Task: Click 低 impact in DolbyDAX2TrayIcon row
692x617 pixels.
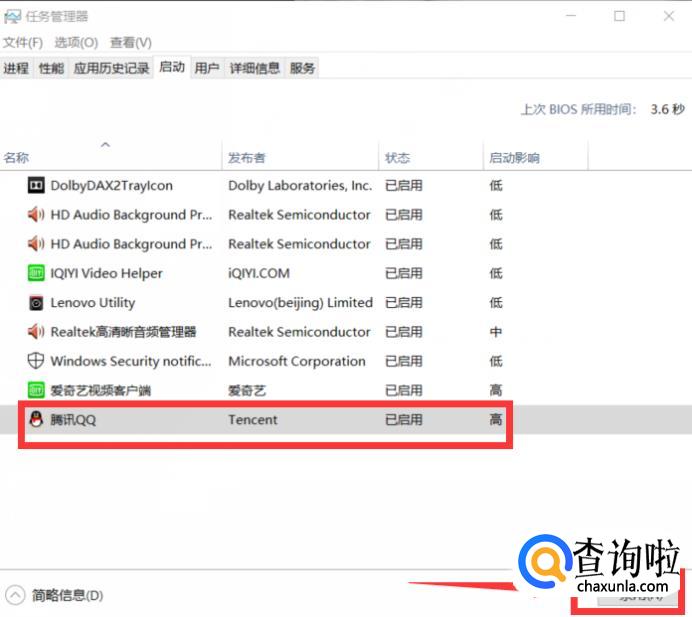Action: coord(496,185)
